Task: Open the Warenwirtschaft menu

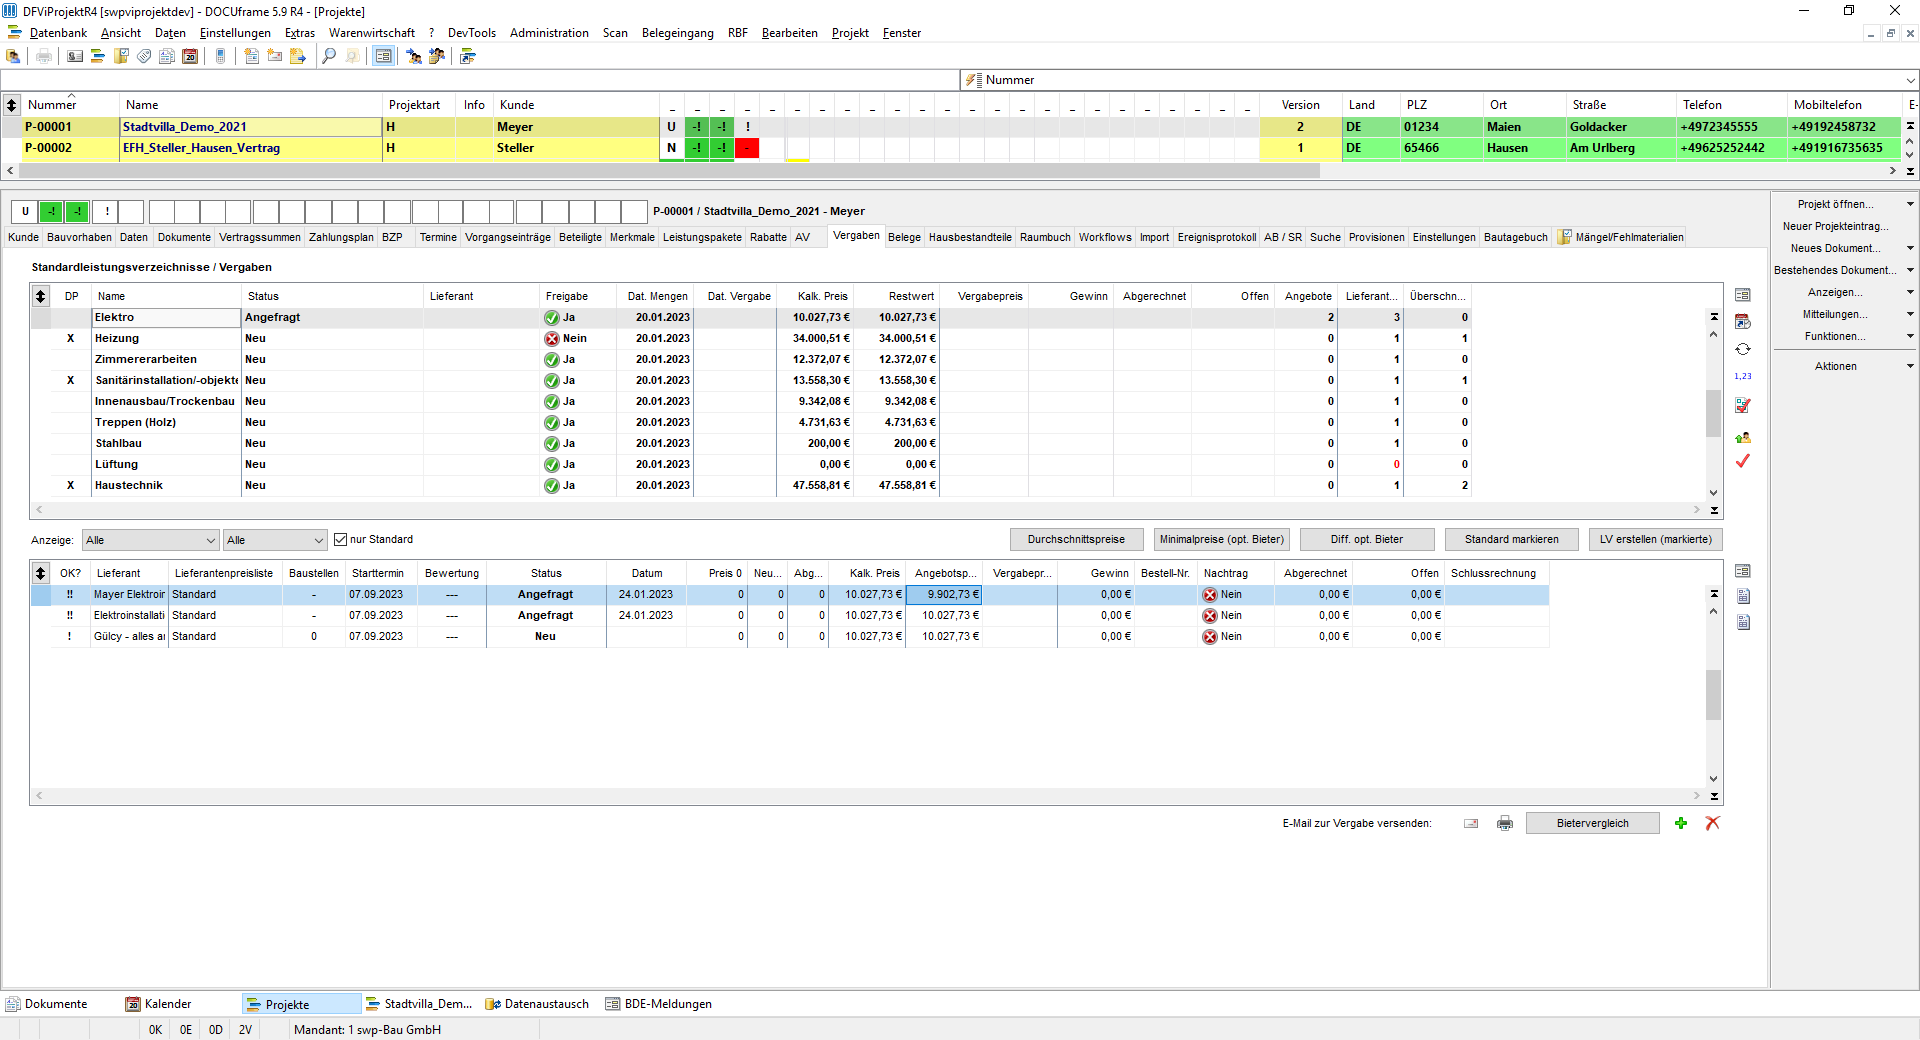Action: click(x=372, y=33)
